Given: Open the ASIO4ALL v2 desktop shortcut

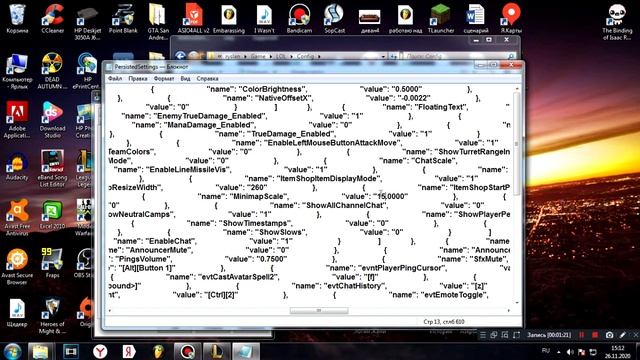Looking at the screenshot, I should (193, 18).
